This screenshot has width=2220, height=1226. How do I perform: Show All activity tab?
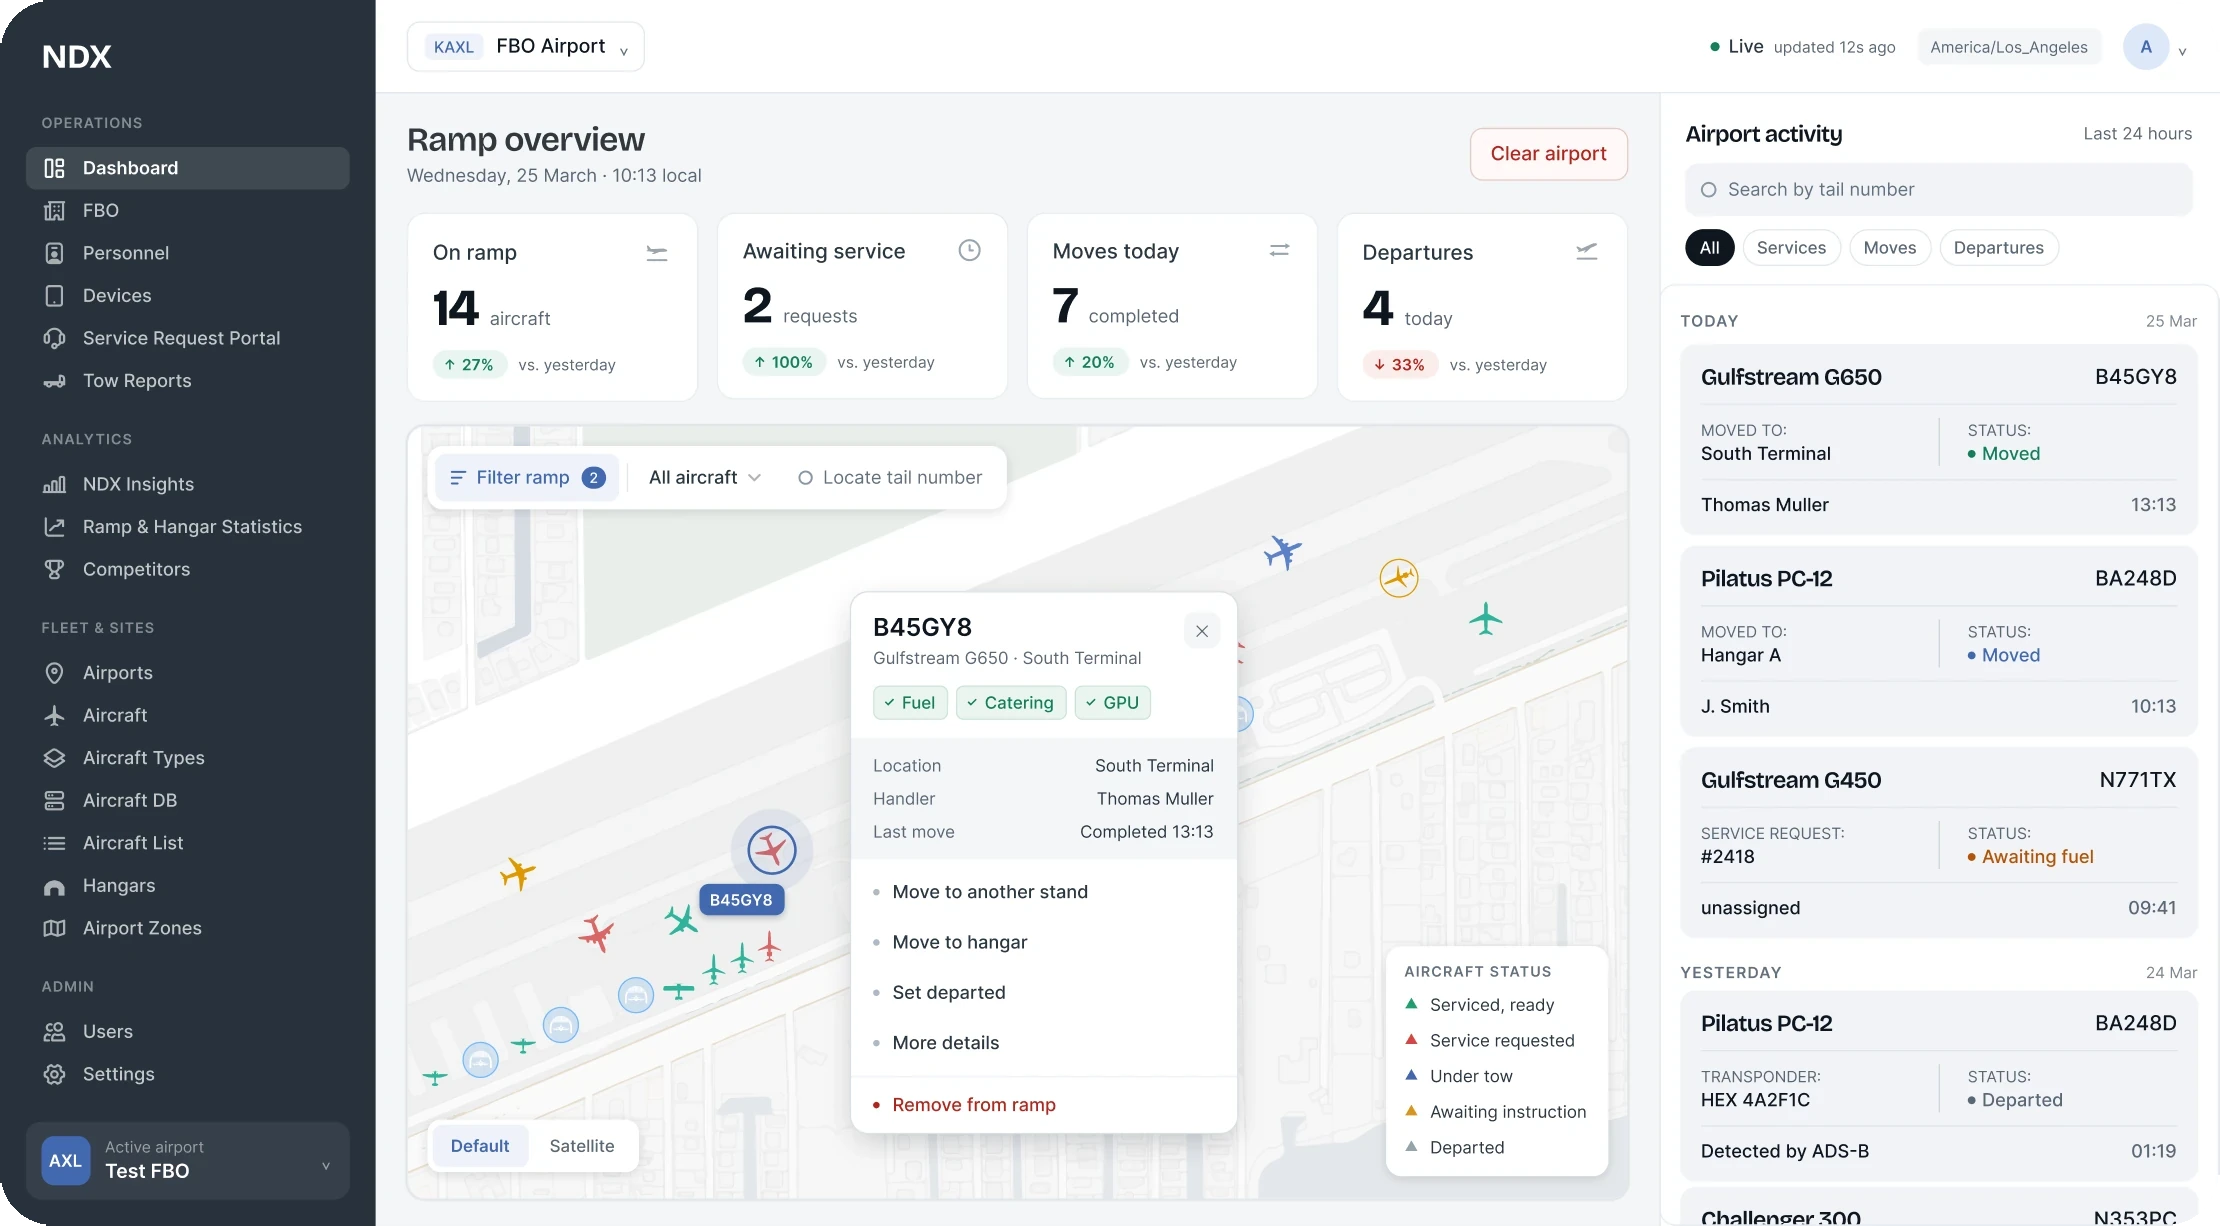pyautogui.click(x=1710, y=248)
